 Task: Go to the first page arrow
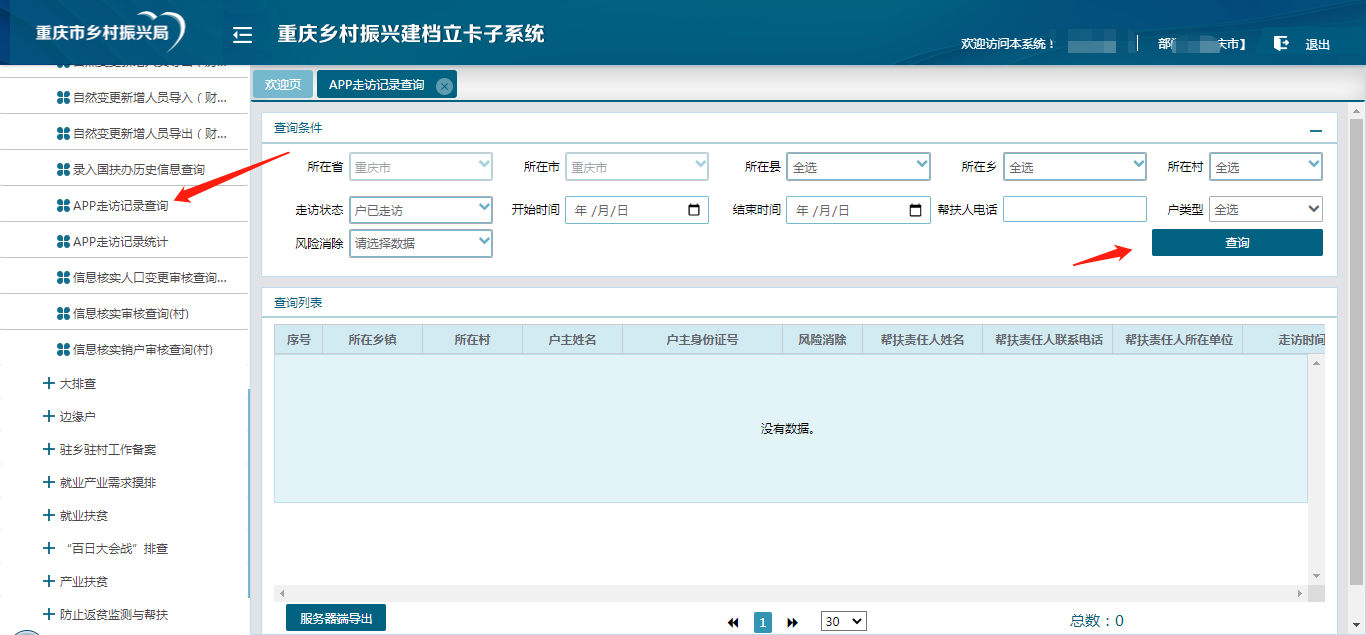[733, 622]
